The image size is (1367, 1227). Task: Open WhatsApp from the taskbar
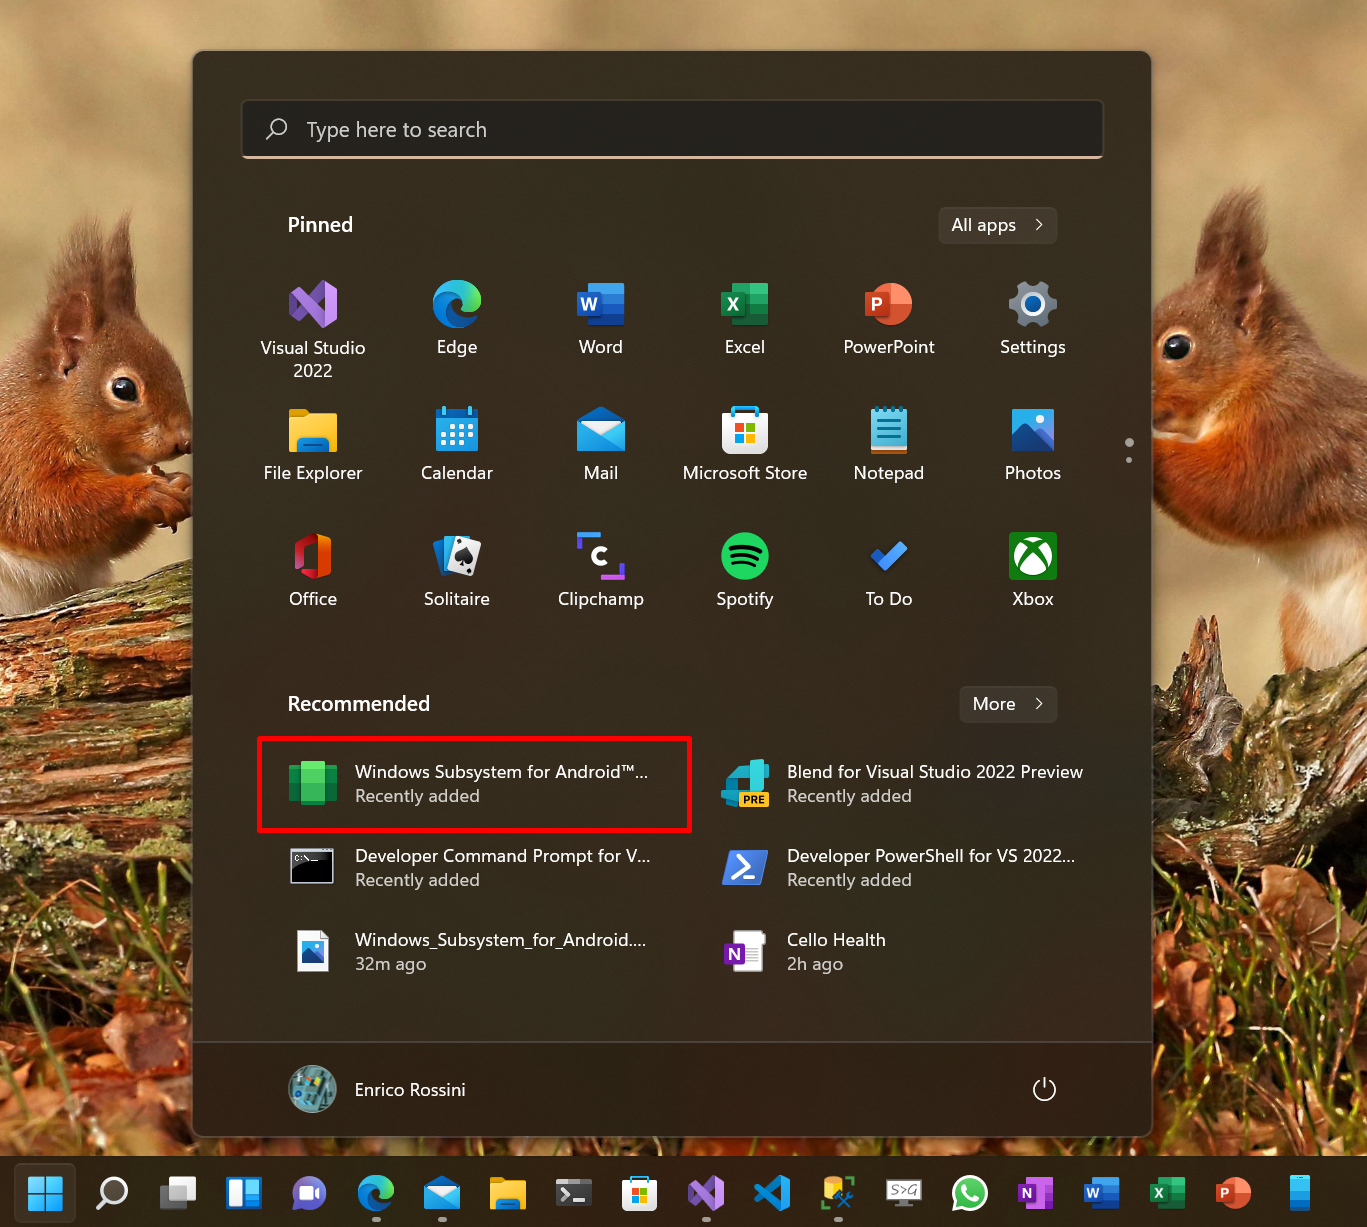(969, 1193)
